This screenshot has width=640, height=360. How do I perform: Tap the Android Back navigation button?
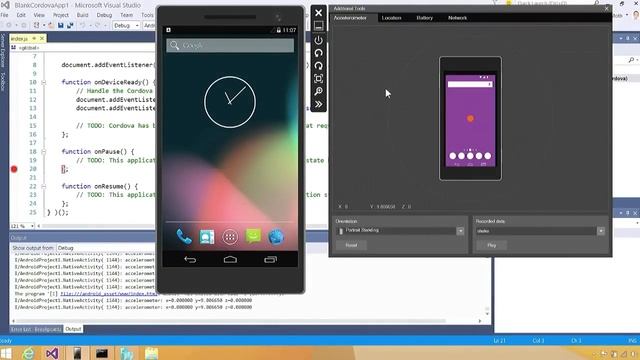(190, 260)
